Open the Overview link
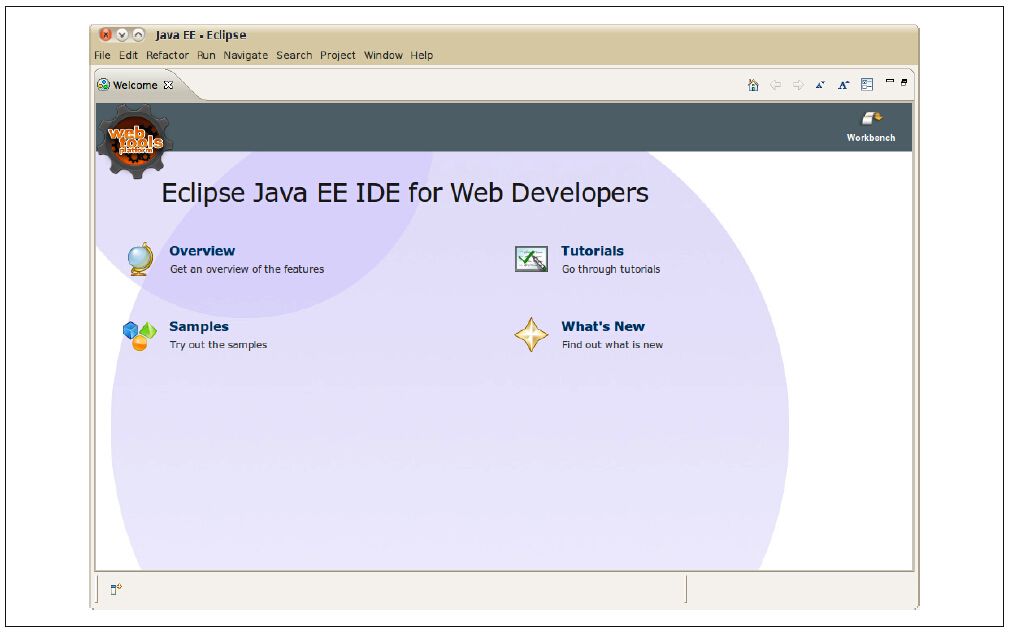Viewport: 1010px width, 633px height. click(x=202, y=251)
